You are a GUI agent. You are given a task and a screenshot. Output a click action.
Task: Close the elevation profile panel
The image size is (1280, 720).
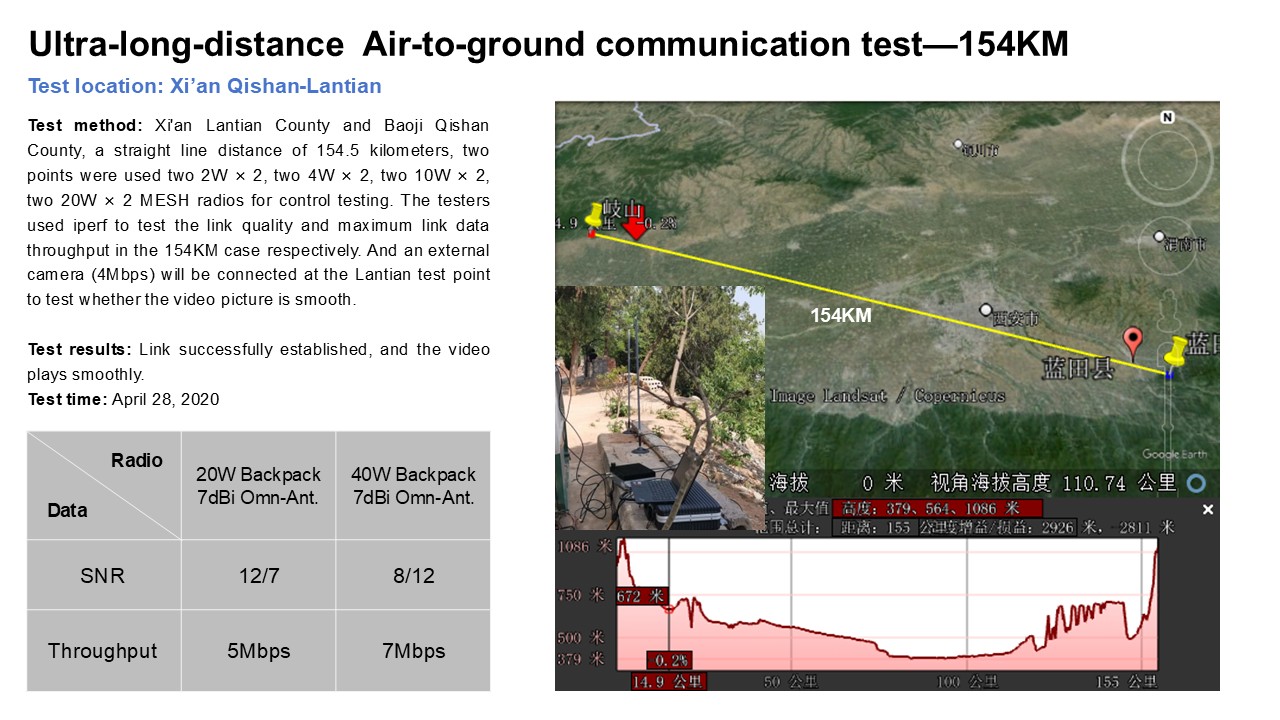tap(1207, 510)
